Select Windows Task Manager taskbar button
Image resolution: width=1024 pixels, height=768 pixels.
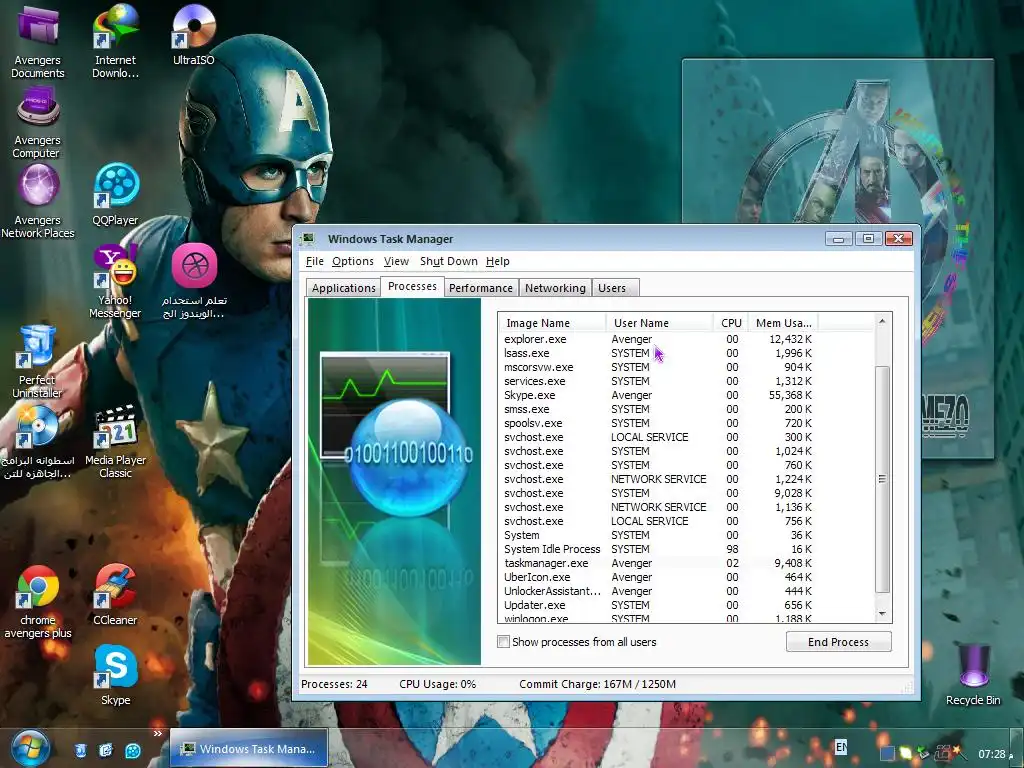(x=249, y=749)
